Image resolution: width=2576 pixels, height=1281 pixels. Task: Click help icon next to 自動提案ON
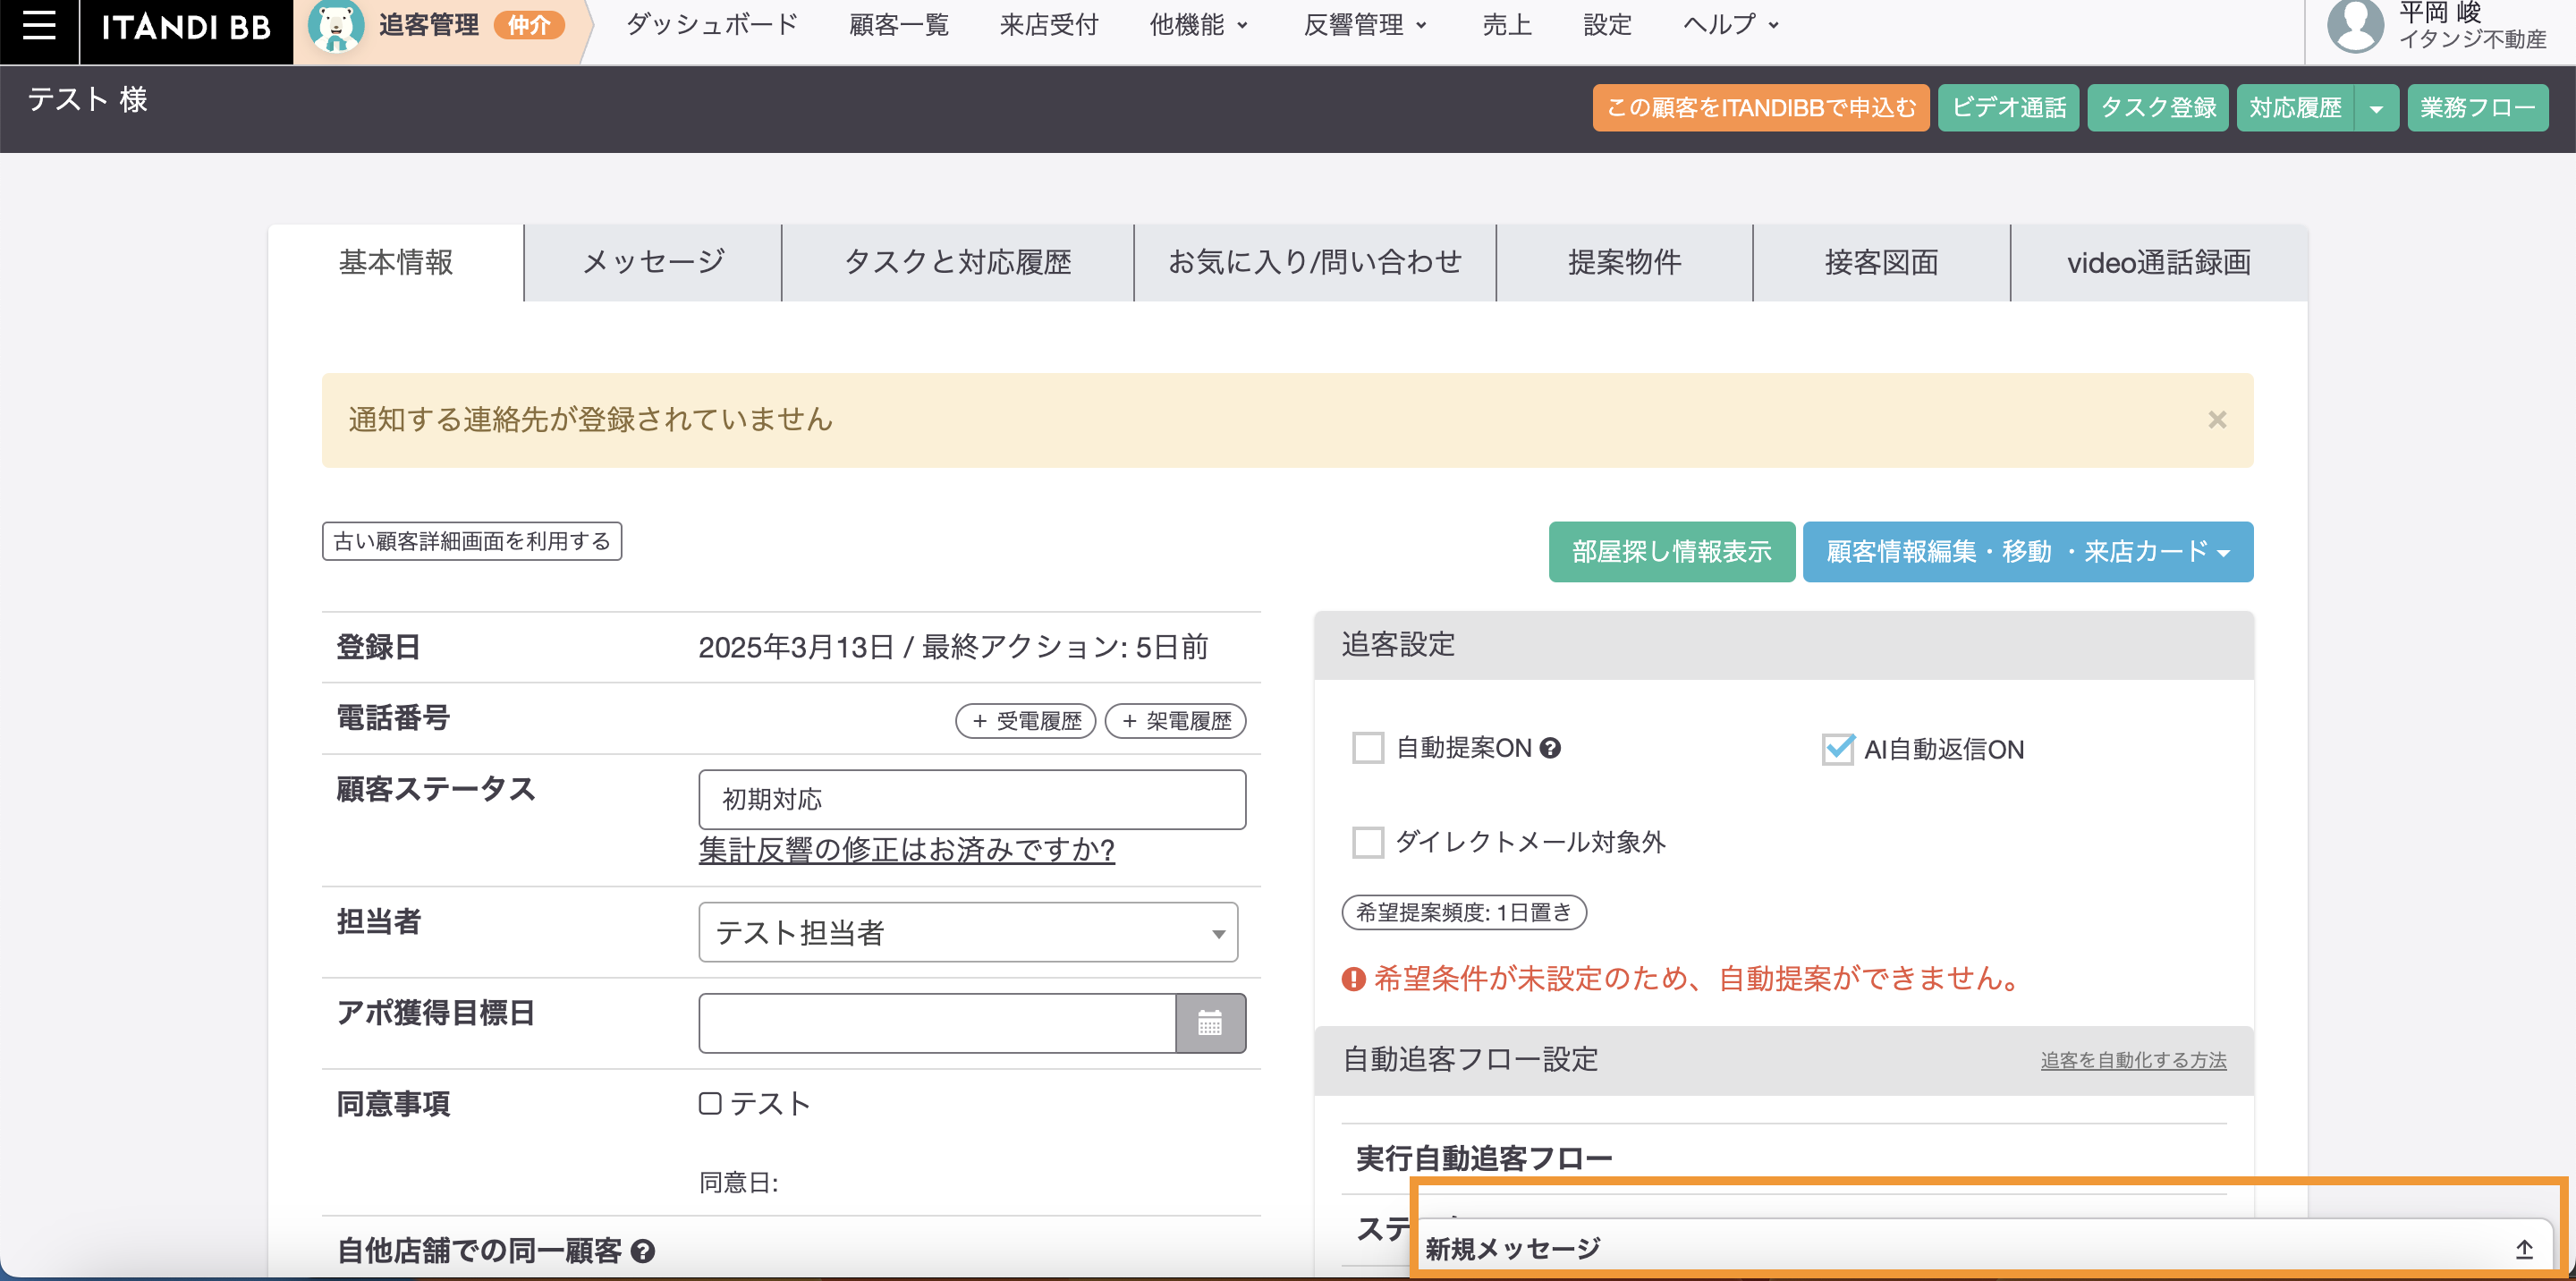click(1550, 748)
